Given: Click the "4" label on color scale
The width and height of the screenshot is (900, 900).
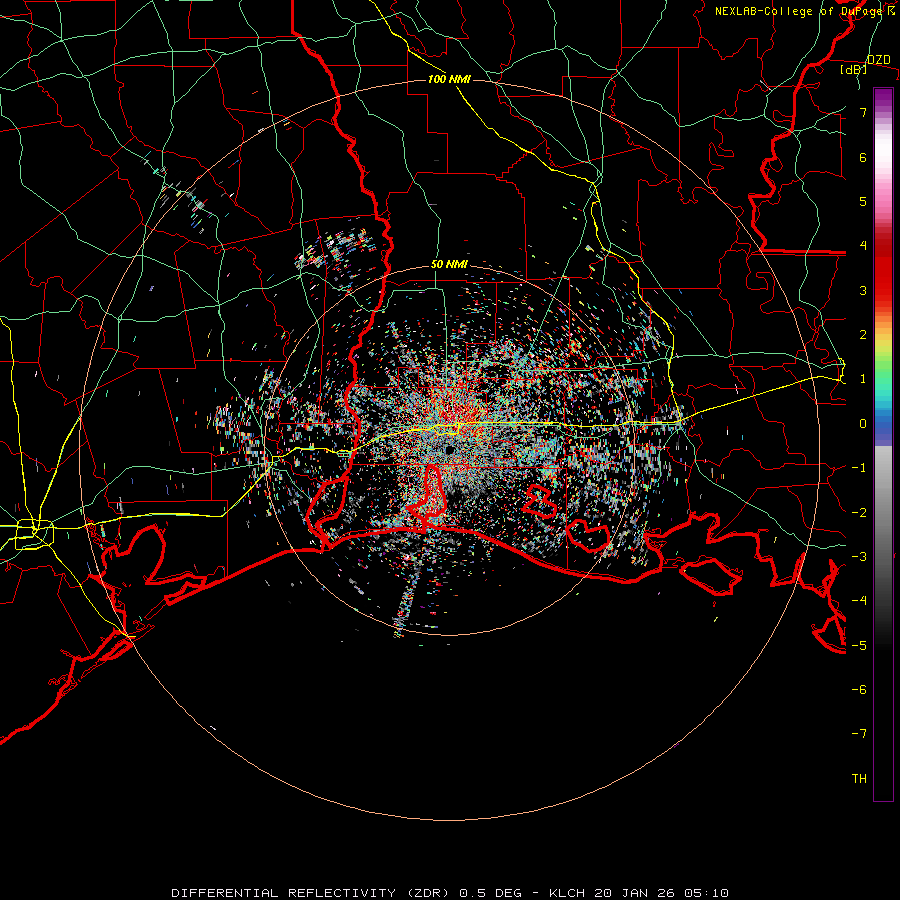Looking at the screenshot, I should click(x=863, y=246).
